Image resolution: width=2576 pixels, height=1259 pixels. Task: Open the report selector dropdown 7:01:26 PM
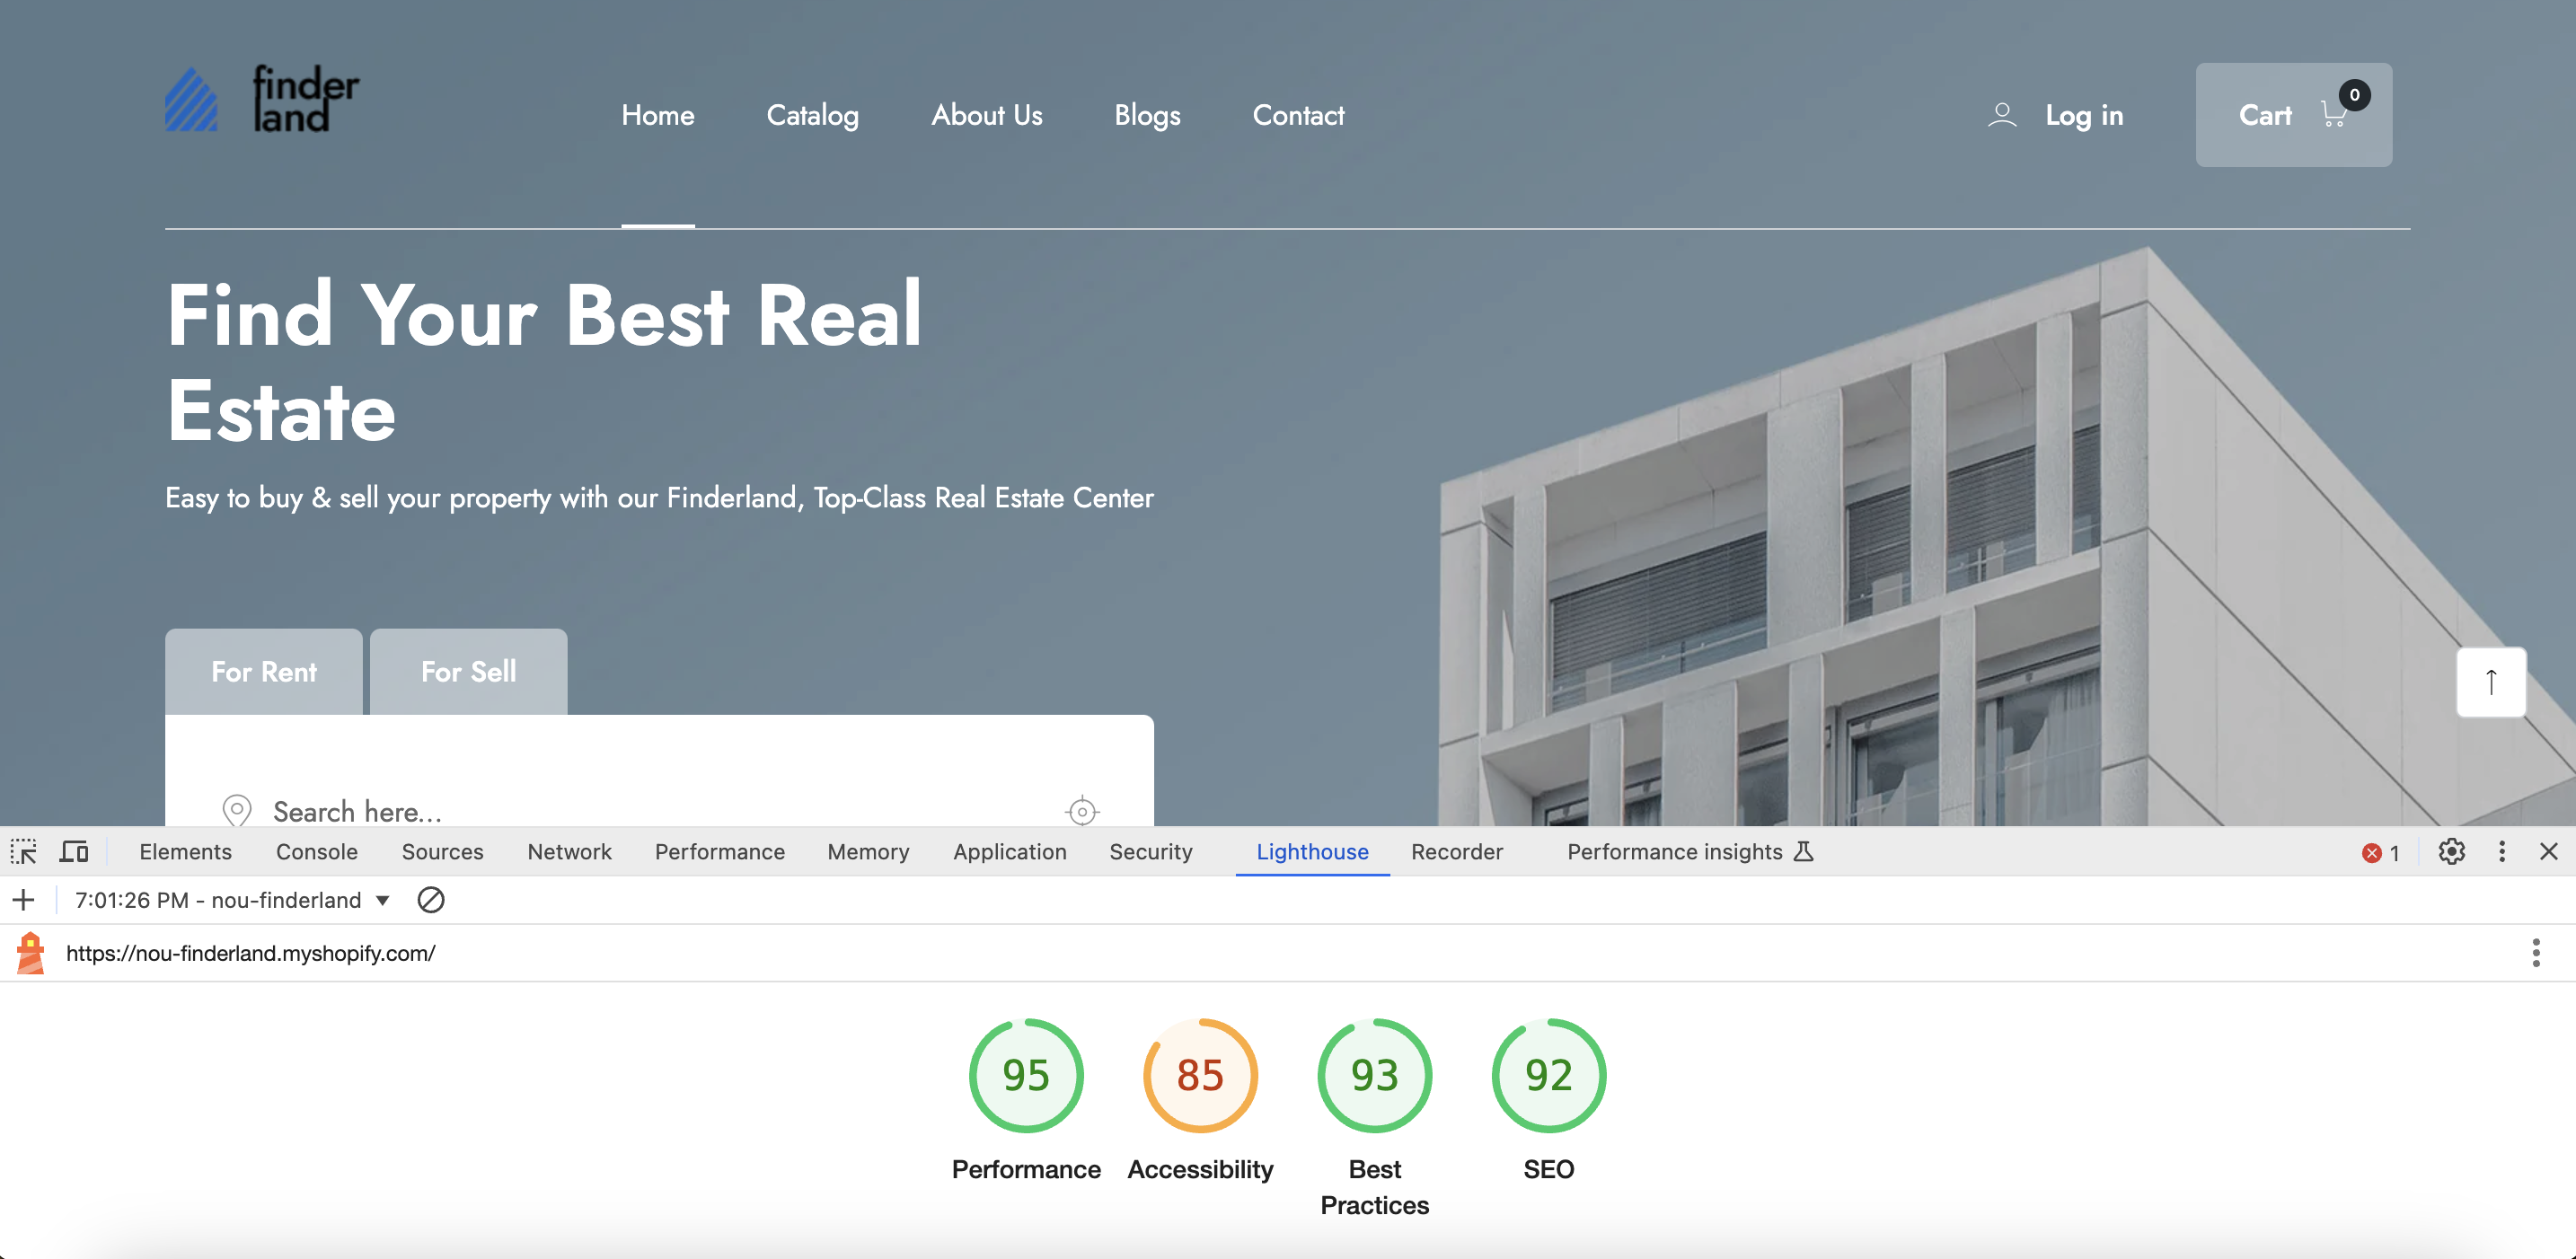pyautogui.click(x=232, y=900)
